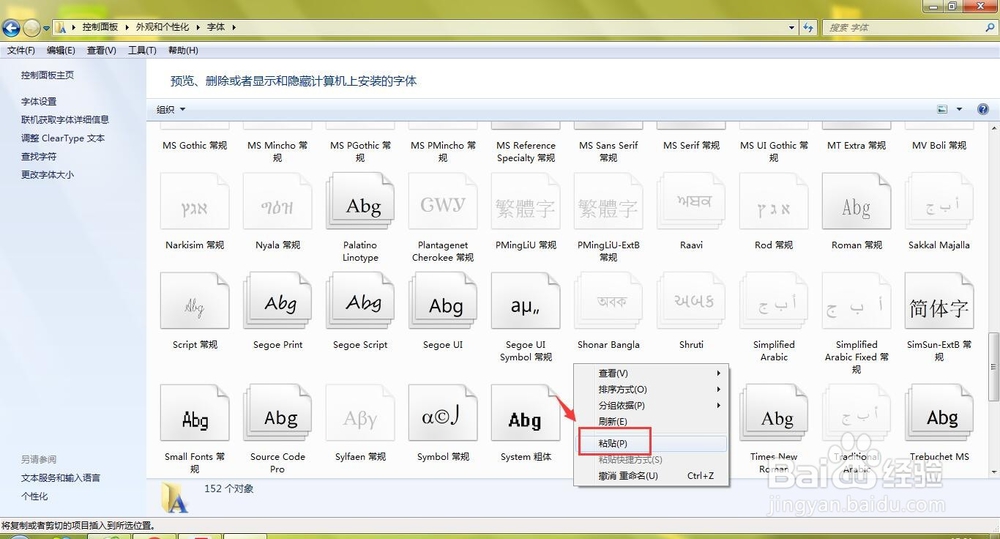This screenshot has height=539, width=1000.
Task: Open the recent pages dropdown arrow
Action: point(46,28)
